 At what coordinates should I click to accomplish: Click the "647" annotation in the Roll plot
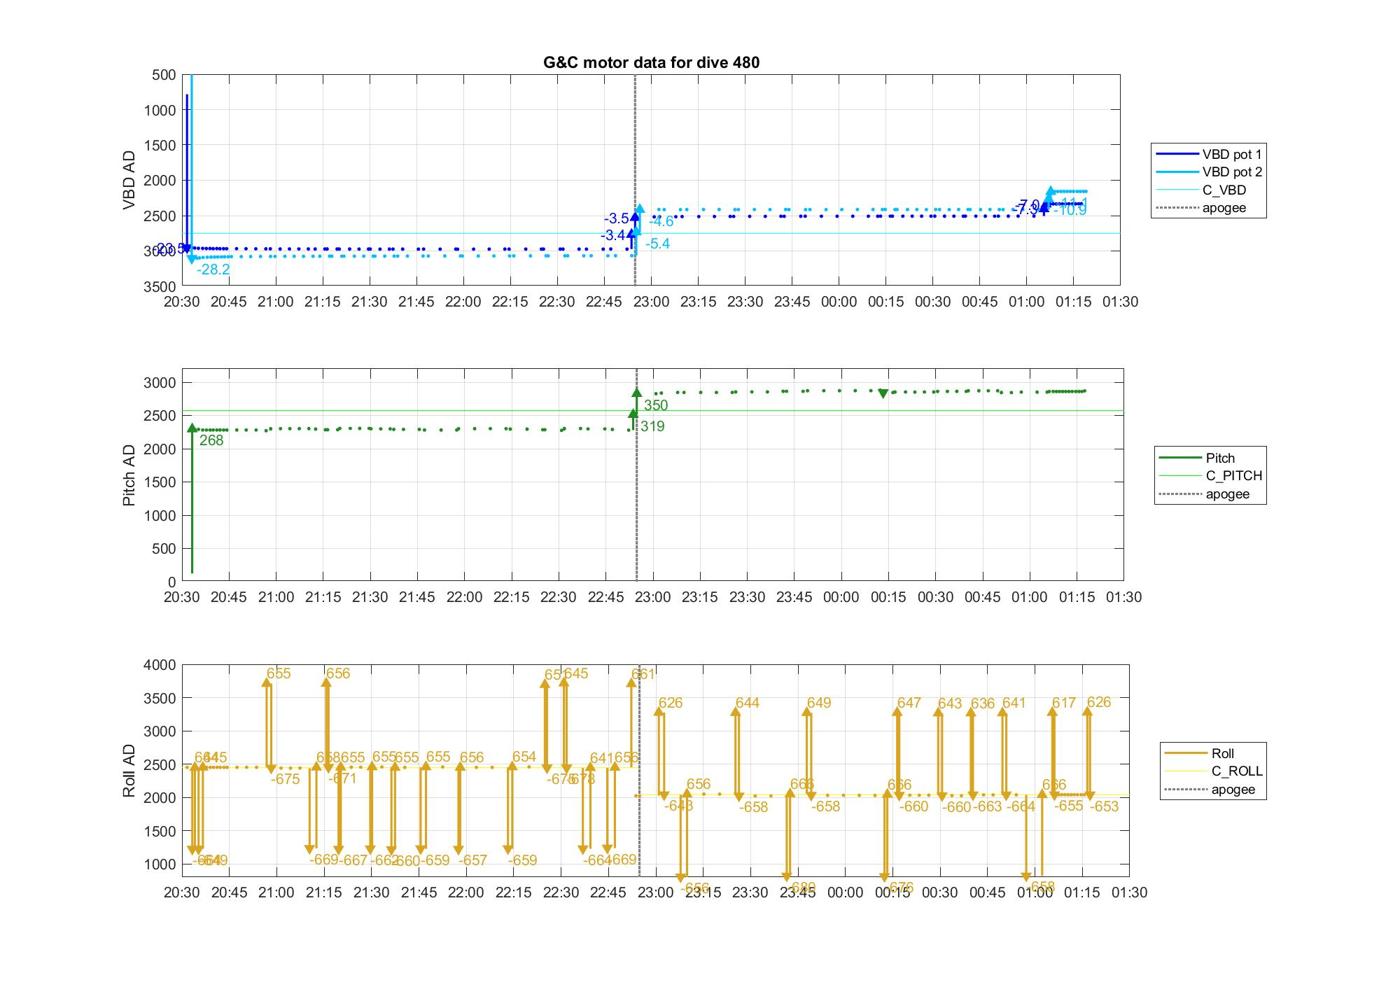point(909,703)
